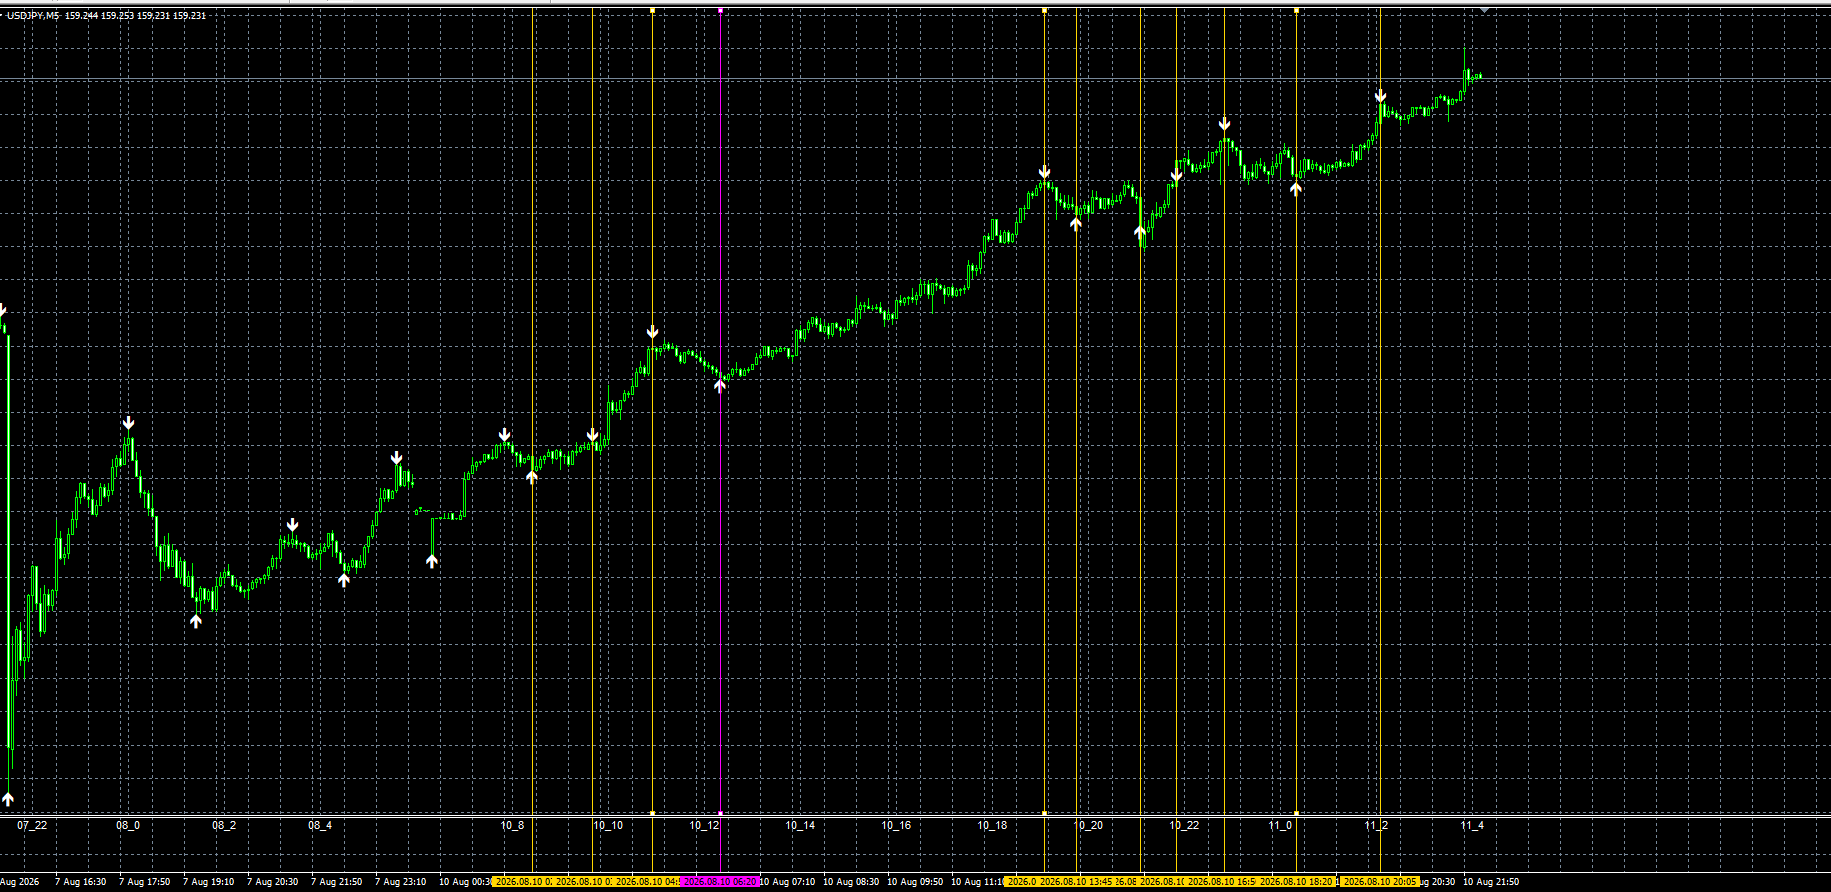
Task: Click the yellow 2026.08.10 18:20 date label
Action: coord(1296,882)
